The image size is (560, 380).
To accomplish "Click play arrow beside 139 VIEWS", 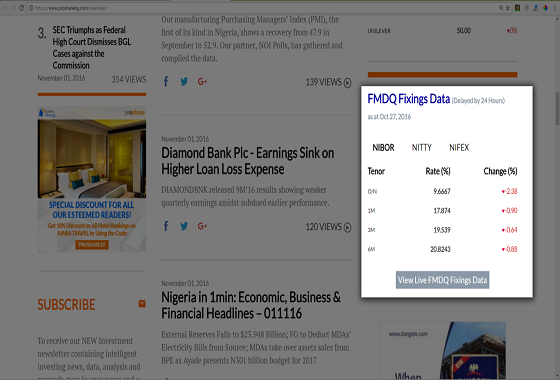I will pos(348,83).
